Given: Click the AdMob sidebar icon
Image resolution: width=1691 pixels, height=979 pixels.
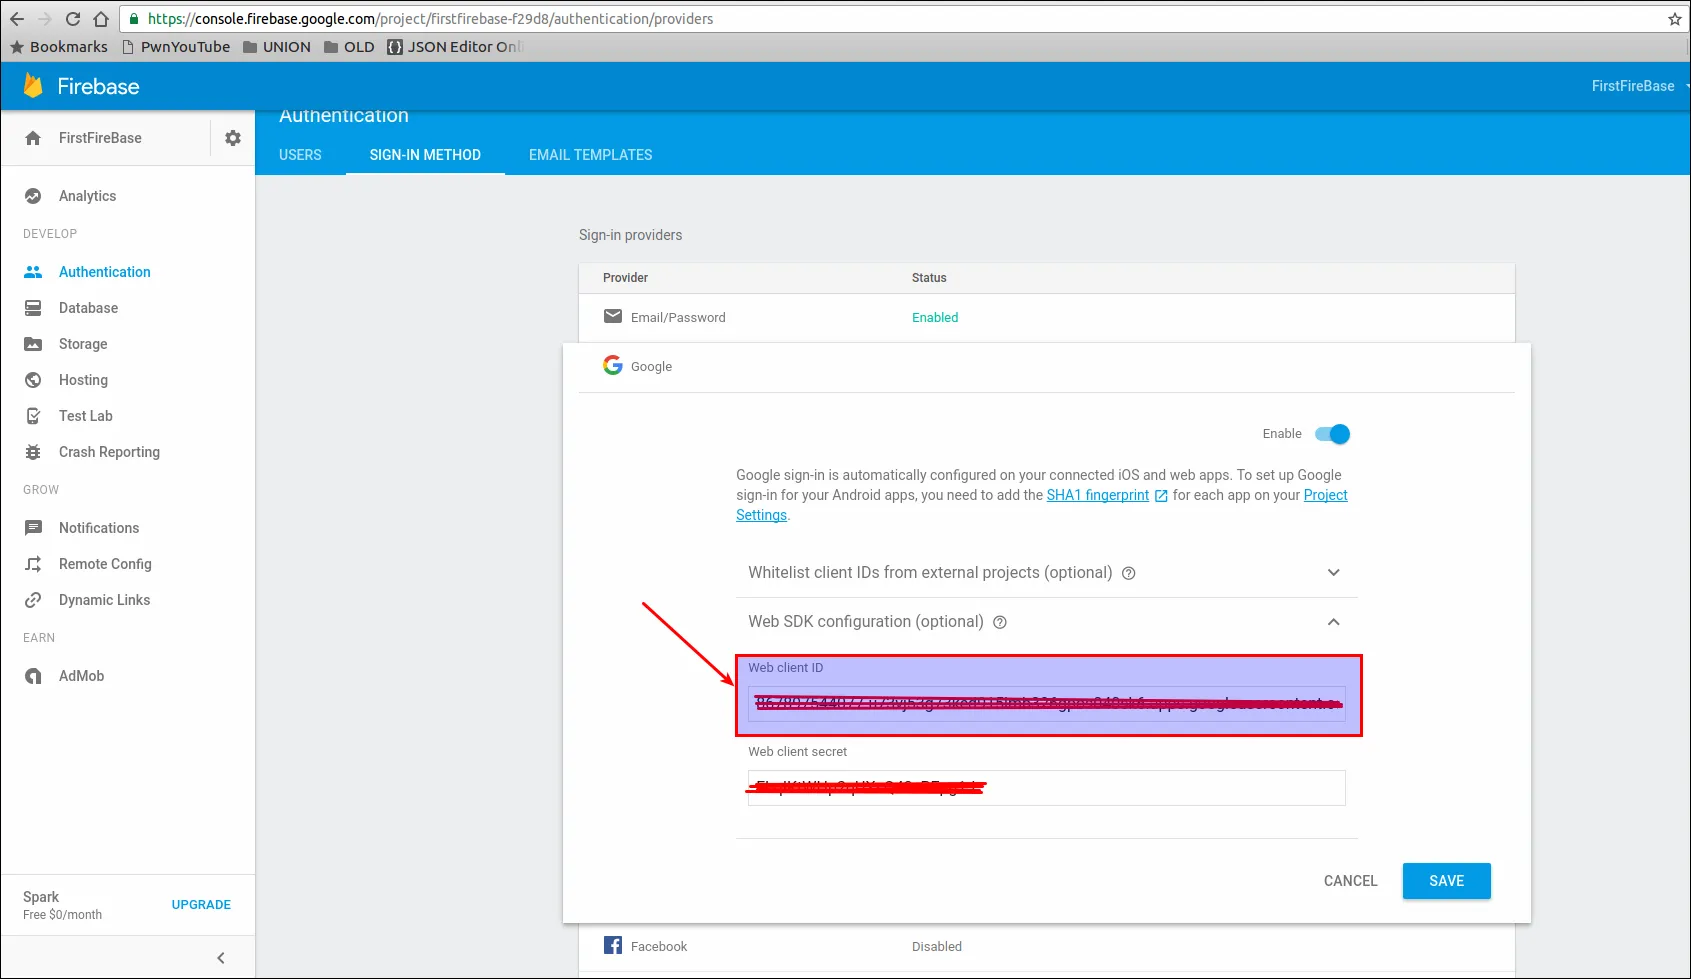Looking at the screenshot, I should [33, 676].
